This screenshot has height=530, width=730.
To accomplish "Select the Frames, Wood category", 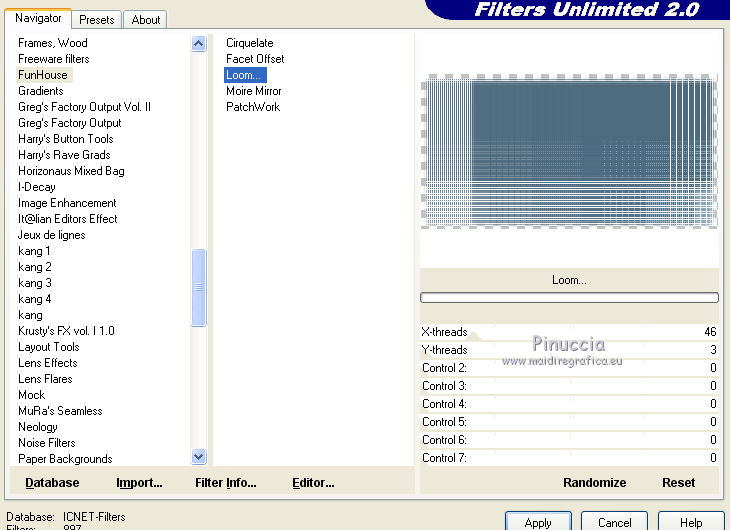I will tap(53, 43).
